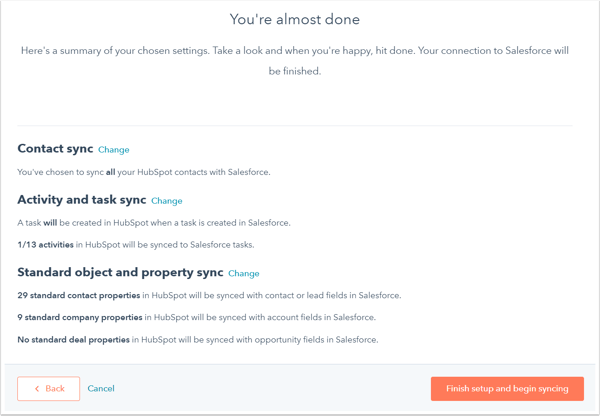This screenshot has height=416, width=600.
Task: Click the bold word "all" in Contact sync
Action: [x=111, y=172]
